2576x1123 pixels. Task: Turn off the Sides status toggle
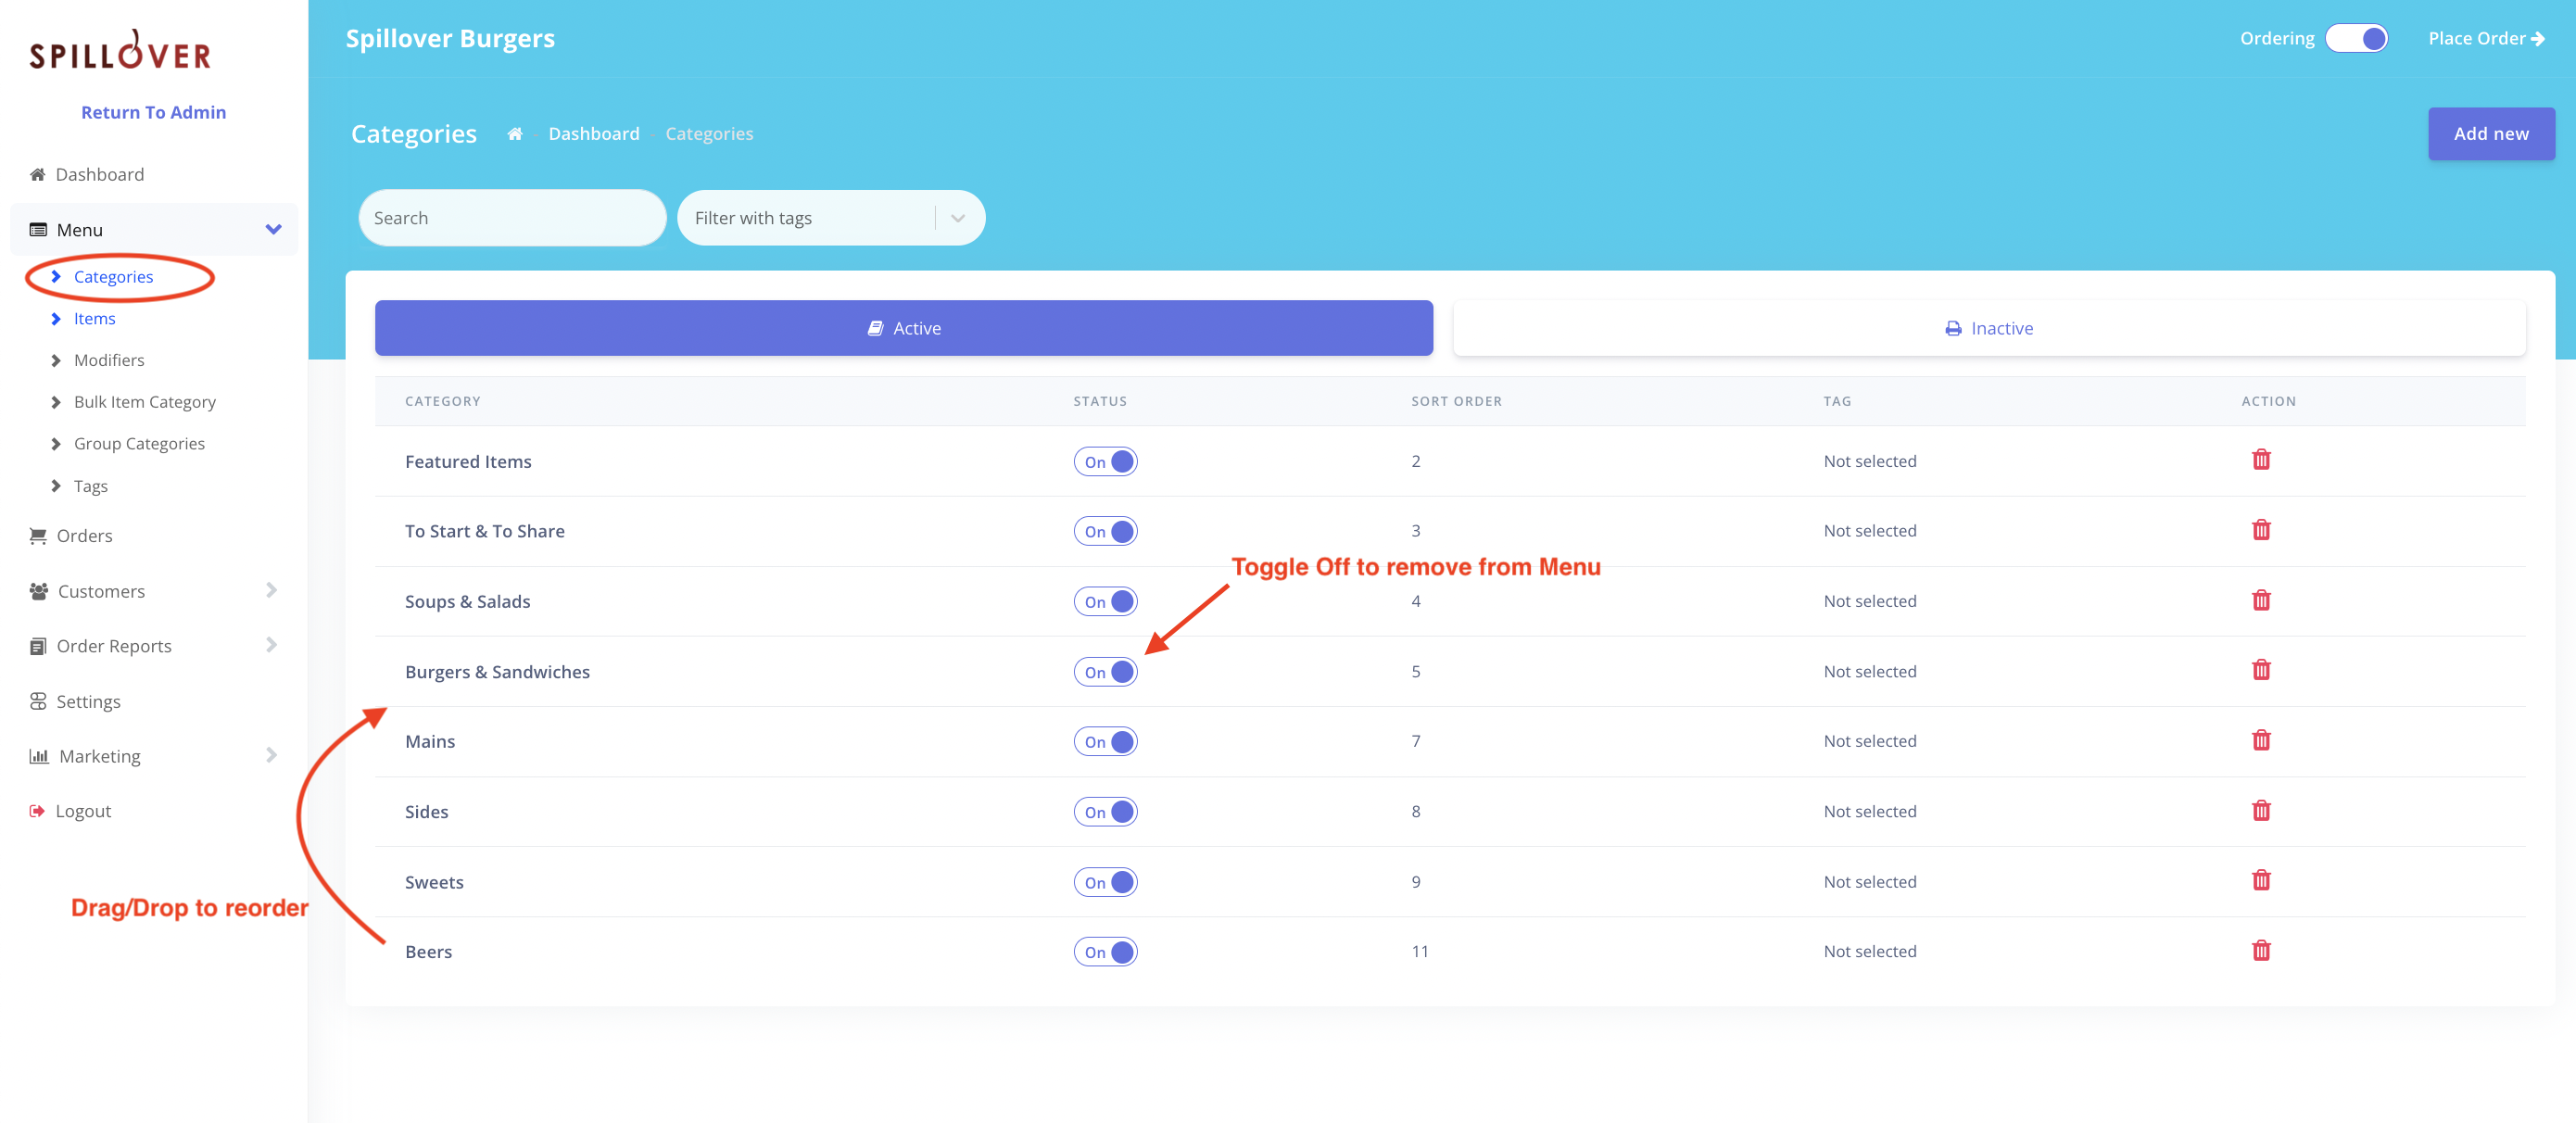(x=1105, y=811)
